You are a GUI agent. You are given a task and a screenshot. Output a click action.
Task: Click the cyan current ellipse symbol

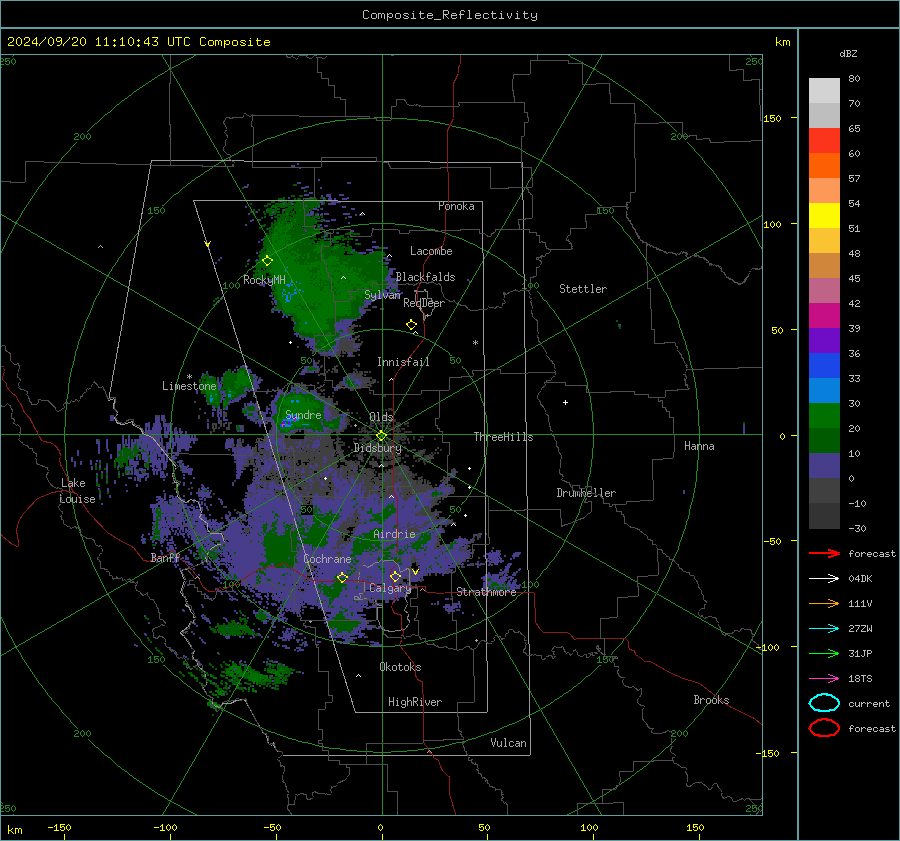(x=824, y=703)
